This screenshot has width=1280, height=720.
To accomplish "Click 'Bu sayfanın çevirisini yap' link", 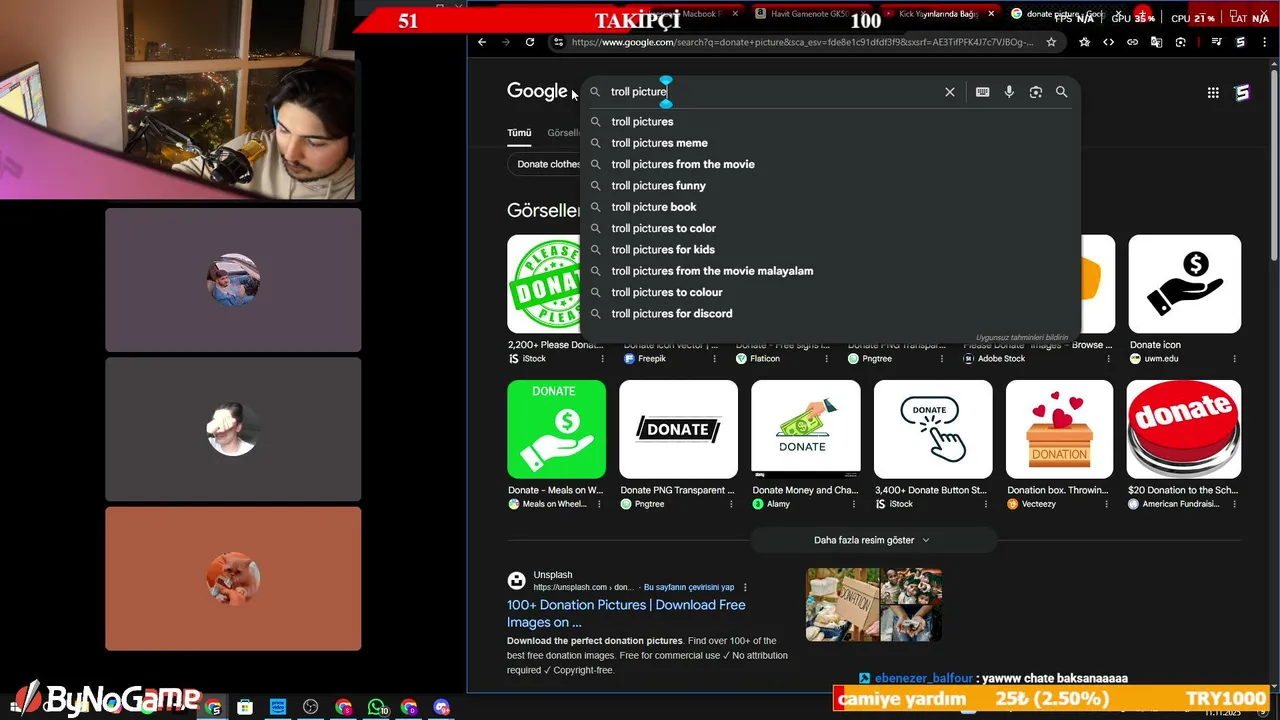I will (x=689, y=587).
